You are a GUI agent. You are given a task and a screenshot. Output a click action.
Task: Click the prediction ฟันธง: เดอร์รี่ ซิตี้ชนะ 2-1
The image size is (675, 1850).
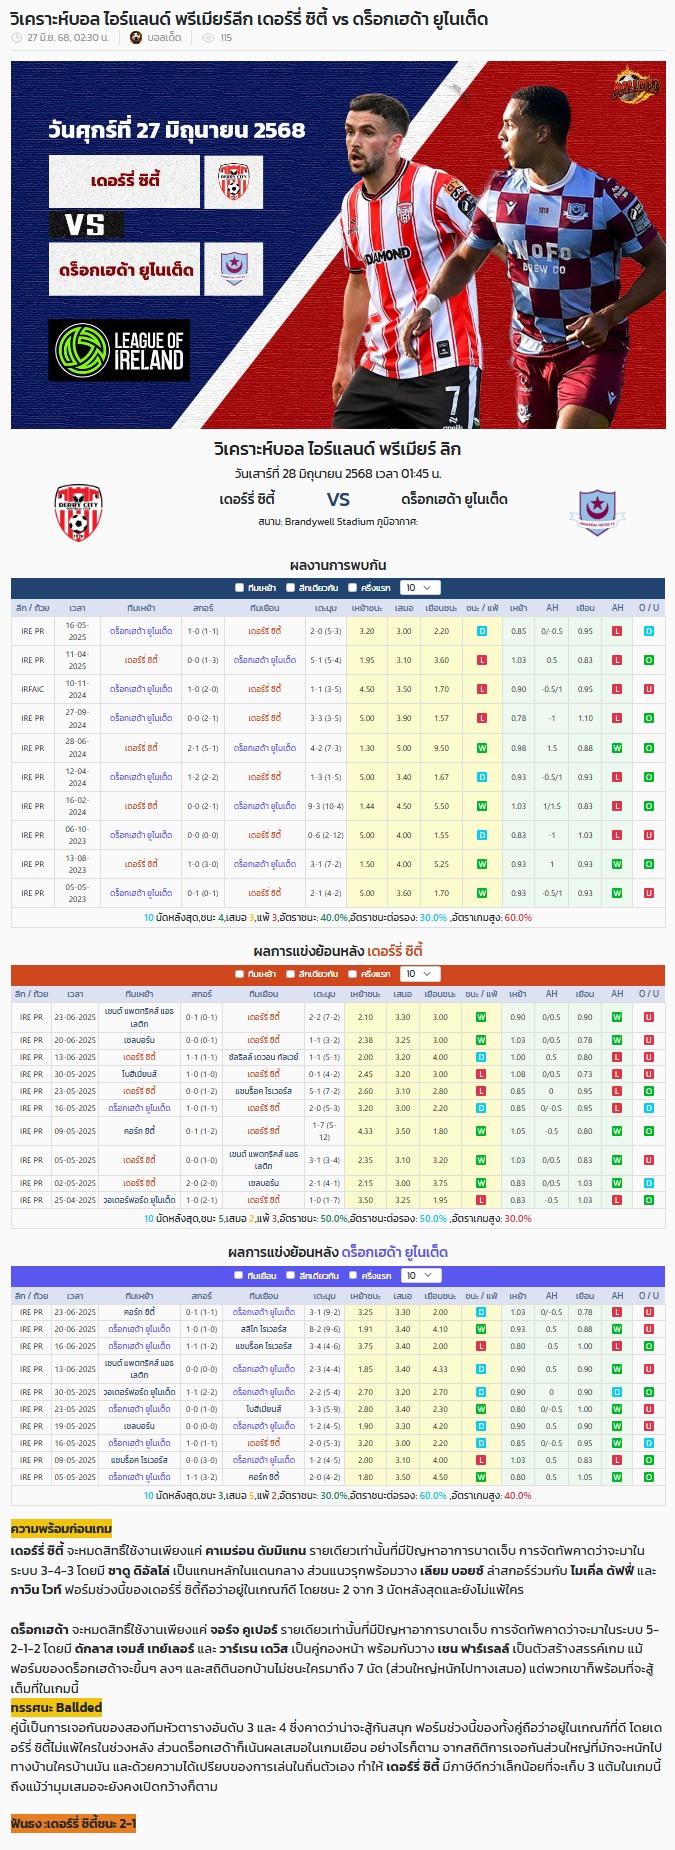click(x=73, y=1823)
